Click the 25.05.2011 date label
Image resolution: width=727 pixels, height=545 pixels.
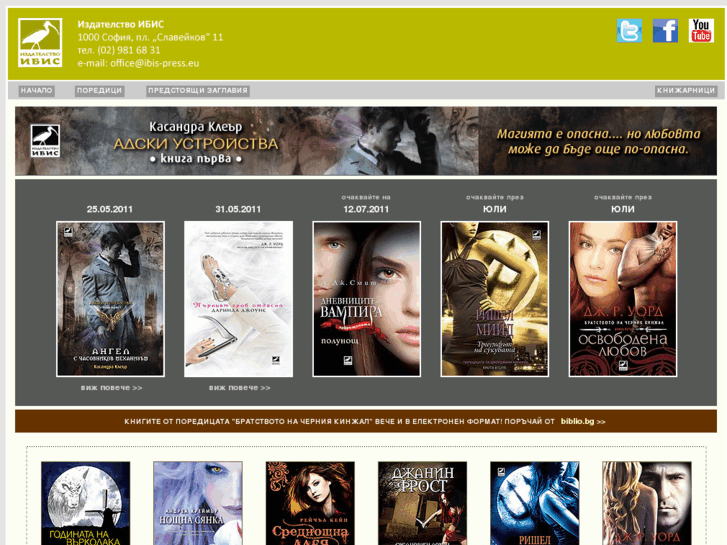(x=109, y=209)
